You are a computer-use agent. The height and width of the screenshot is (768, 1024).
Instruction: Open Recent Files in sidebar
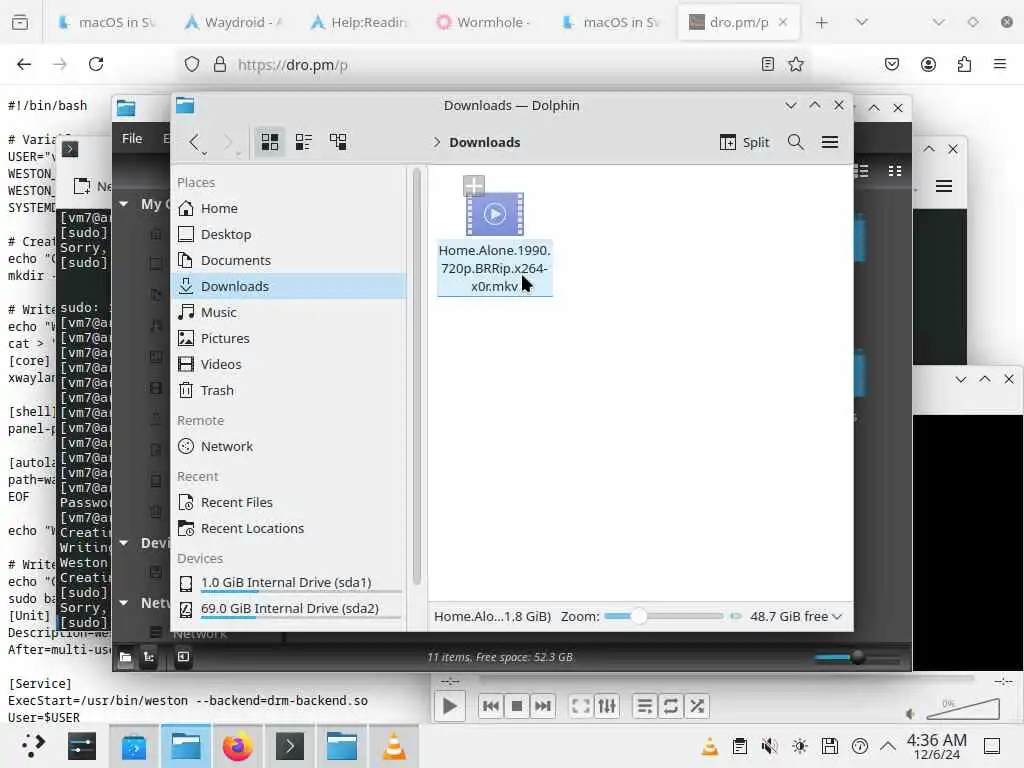[x=291, y=502]
